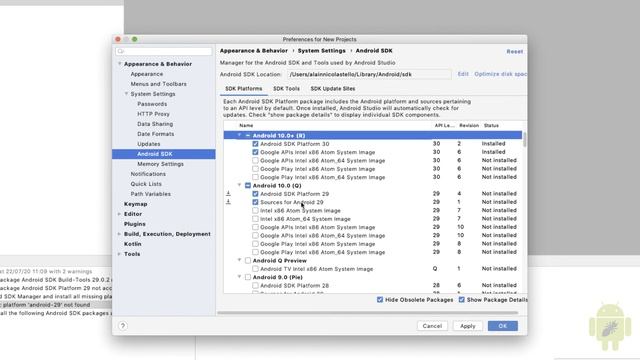Viewport: 640px width, 360px height.
Task: Open Keymap settings
Action: click(136, 204)
